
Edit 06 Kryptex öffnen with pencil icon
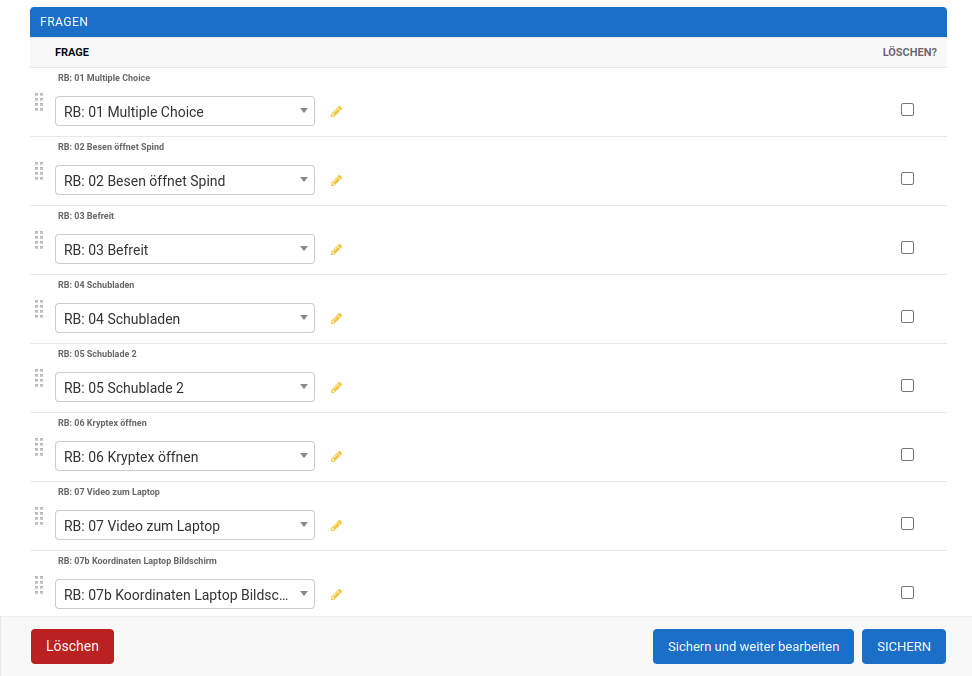coord(336,457)
